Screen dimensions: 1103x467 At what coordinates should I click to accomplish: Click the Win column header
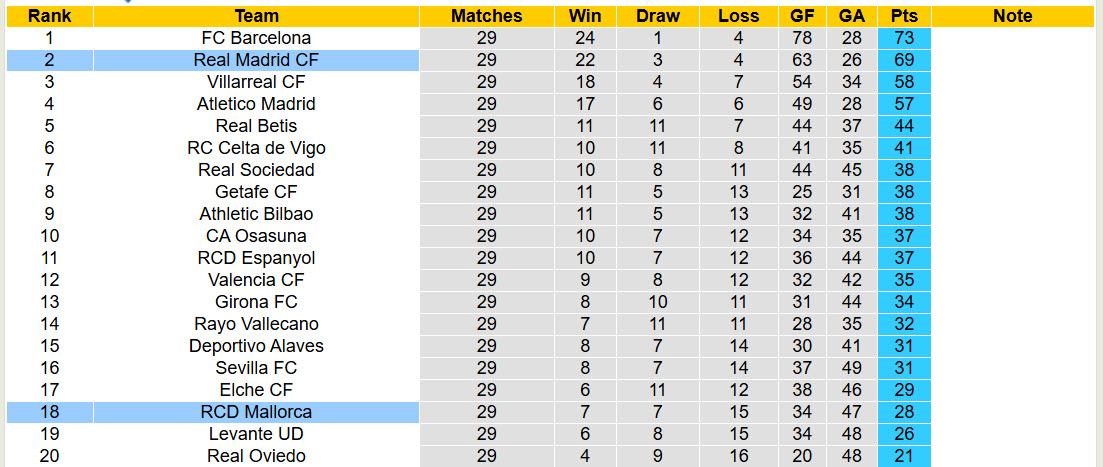click(x=584, y=16)
